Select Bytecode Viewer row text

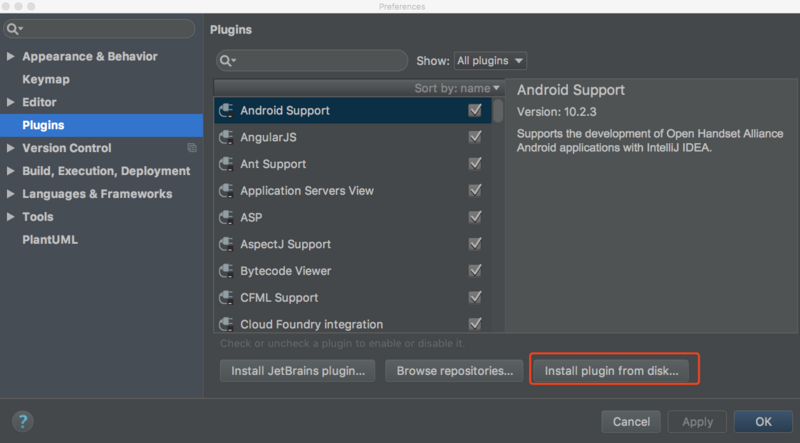[286, 271]
